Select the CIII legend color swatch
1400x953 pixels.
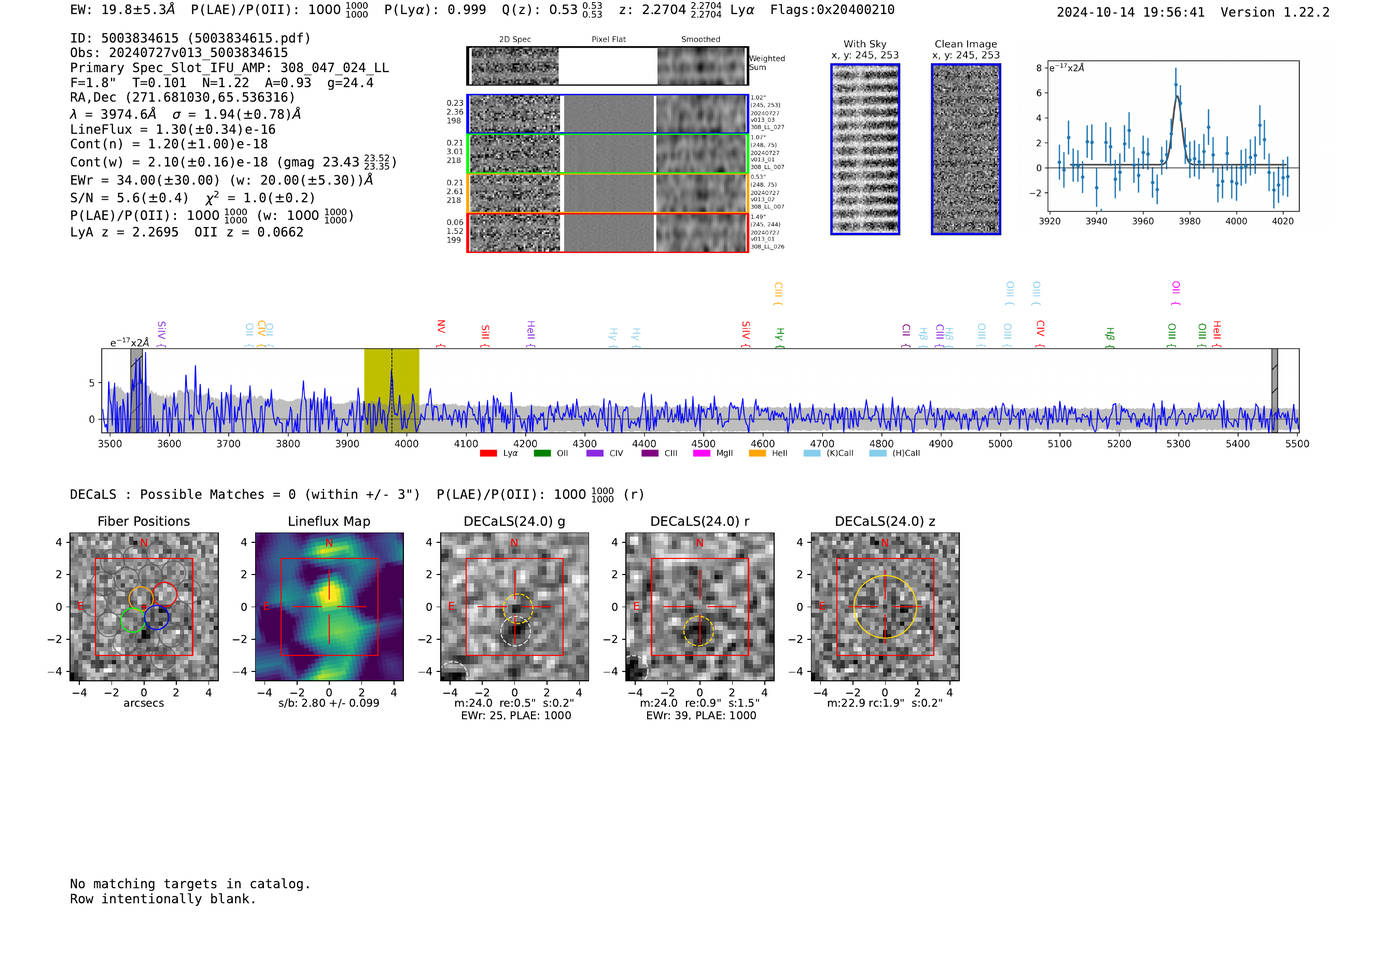coord(650,454)
